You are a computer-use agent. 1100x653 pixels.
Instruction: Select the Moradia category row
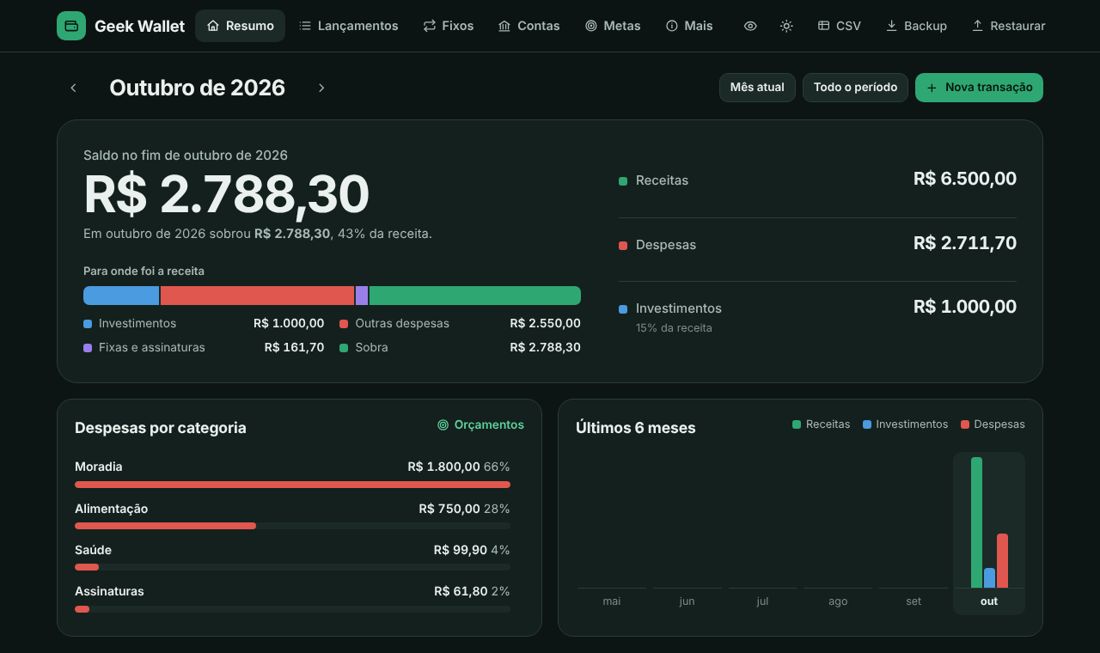[293, 473]
